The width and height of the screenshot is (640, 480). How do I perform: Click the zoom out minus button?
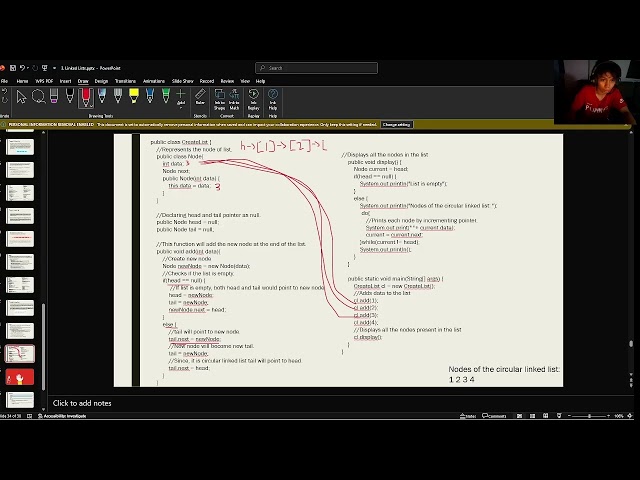pyautogui.click(x=569, y=416)
